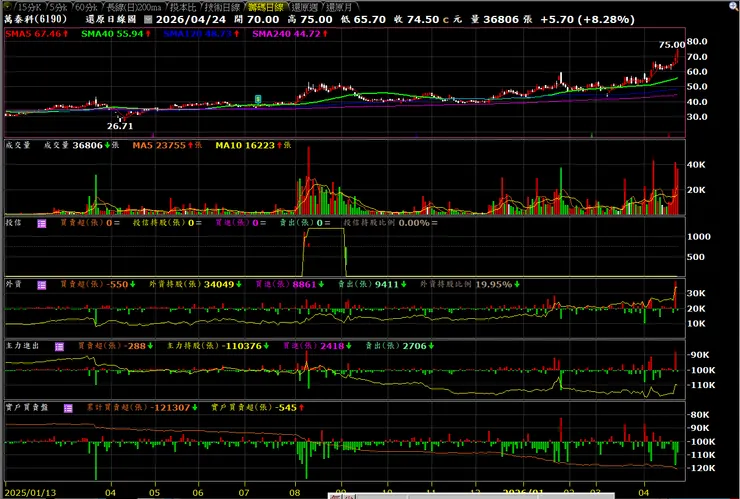The width and height of the screenshot is (740, 499).
Task: Click stock name 萬泰科(6190)
Action: point(36,19)
